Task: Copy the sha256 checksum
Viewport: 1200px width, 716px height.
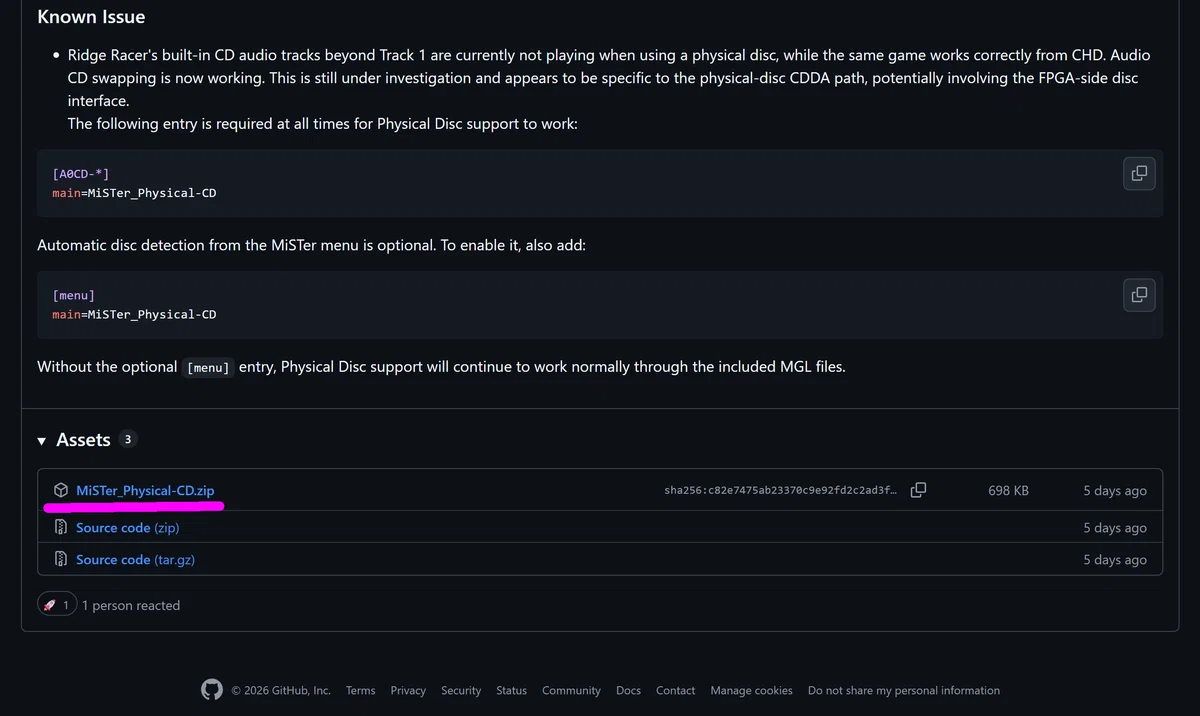Action: pyautogui.click(x=918, y=490)
